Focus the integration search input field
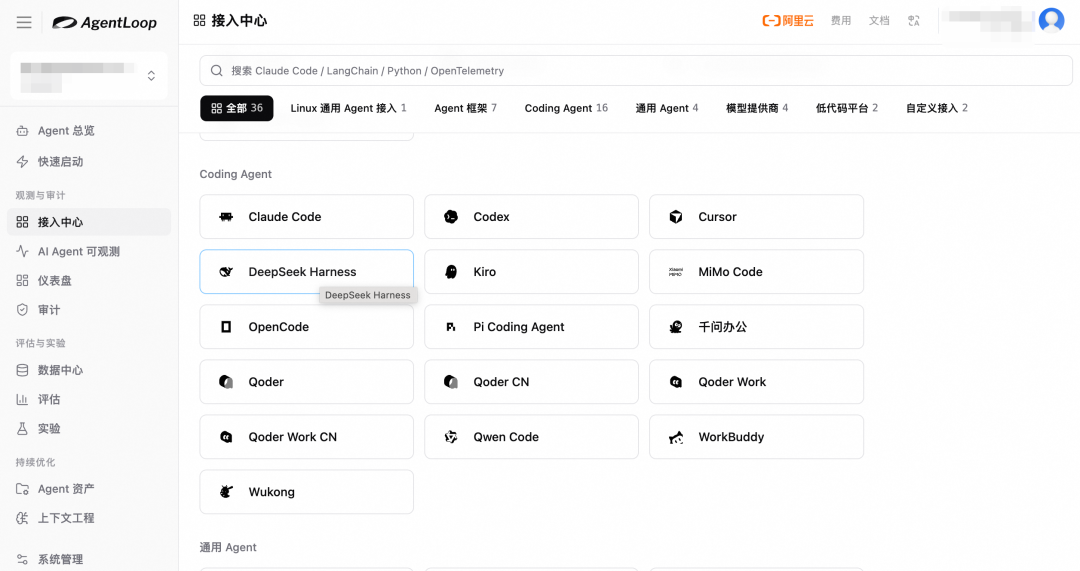 coord(636,71)
